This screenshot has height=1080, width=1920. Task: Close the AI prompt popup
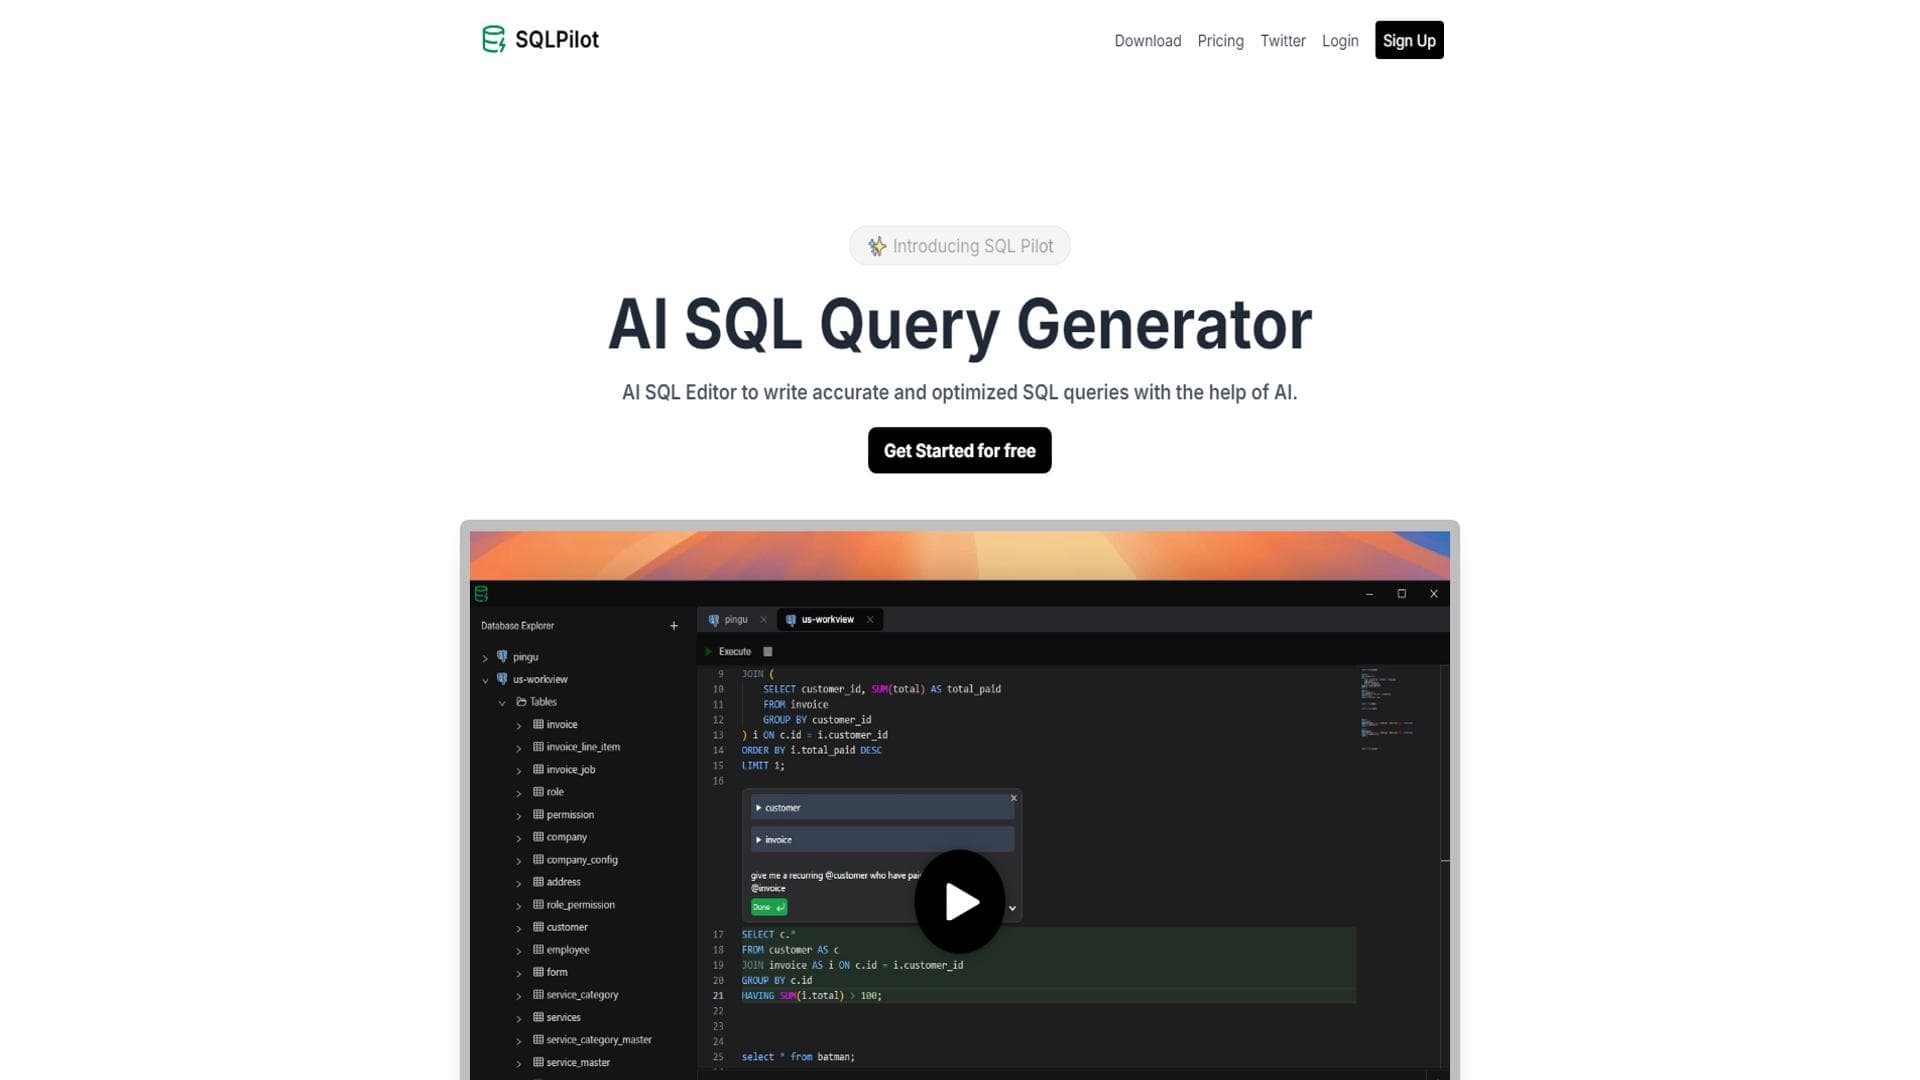click(x=1013, y=798)
